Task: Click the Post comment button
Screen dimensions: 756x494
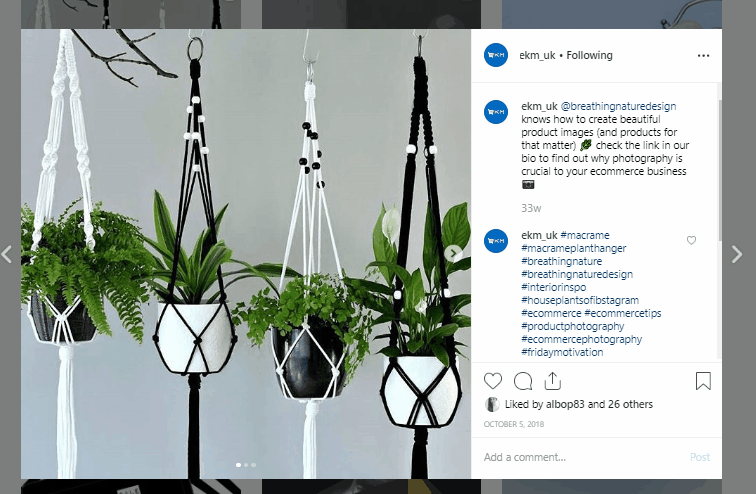Action: (x=700, y=457)
